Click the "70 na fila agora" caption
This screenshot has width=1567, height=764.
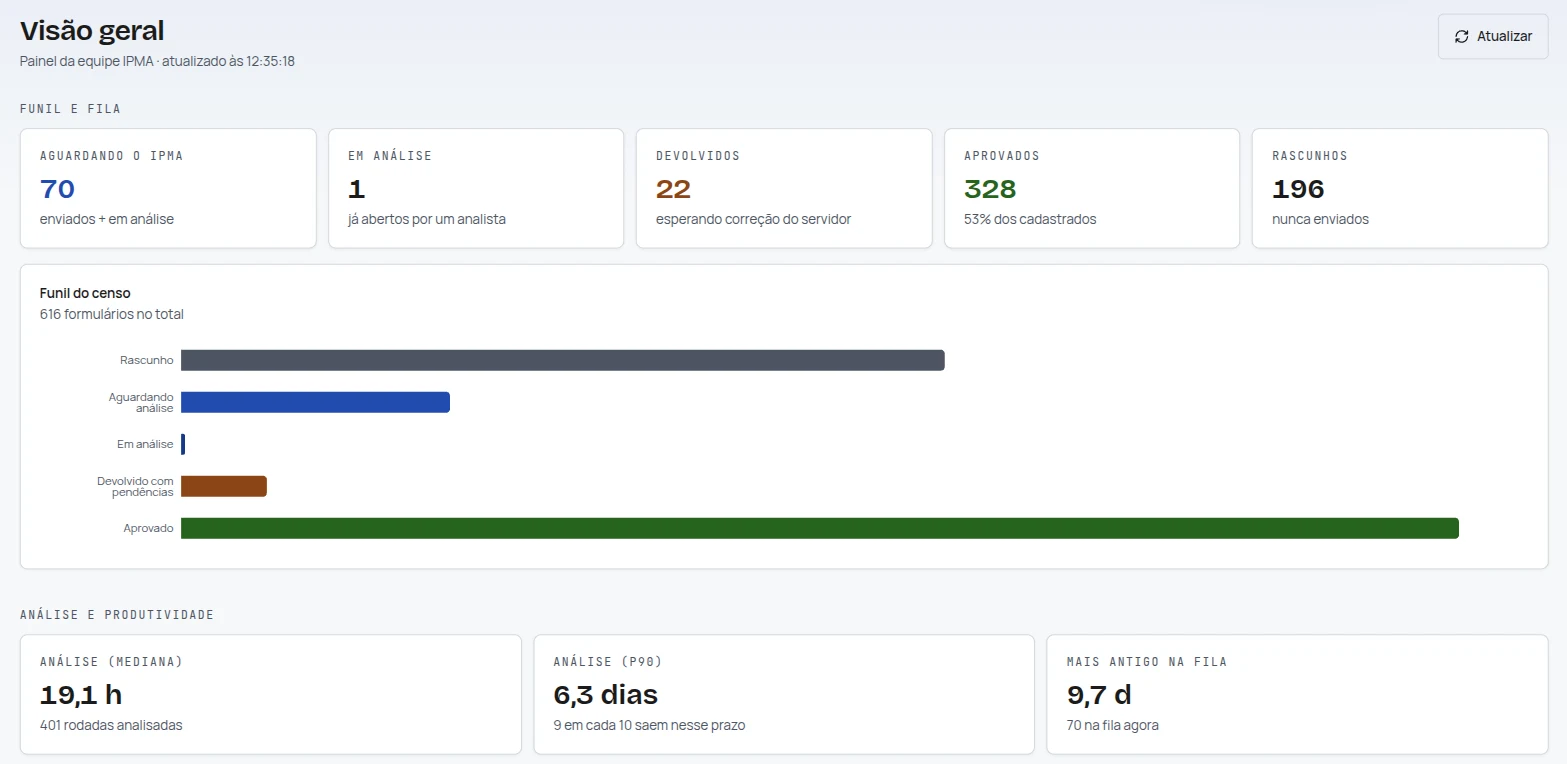1113,725
